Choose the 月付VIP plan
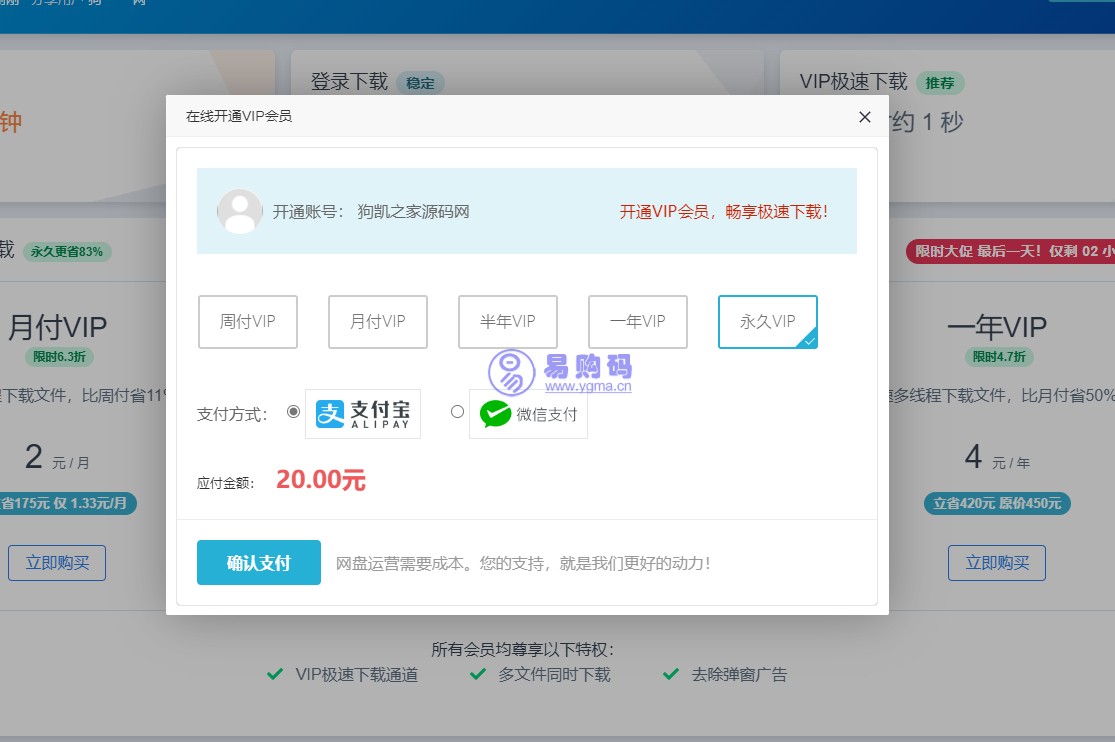Viewport: 1115px width, 742px height. tap(377, 321)
